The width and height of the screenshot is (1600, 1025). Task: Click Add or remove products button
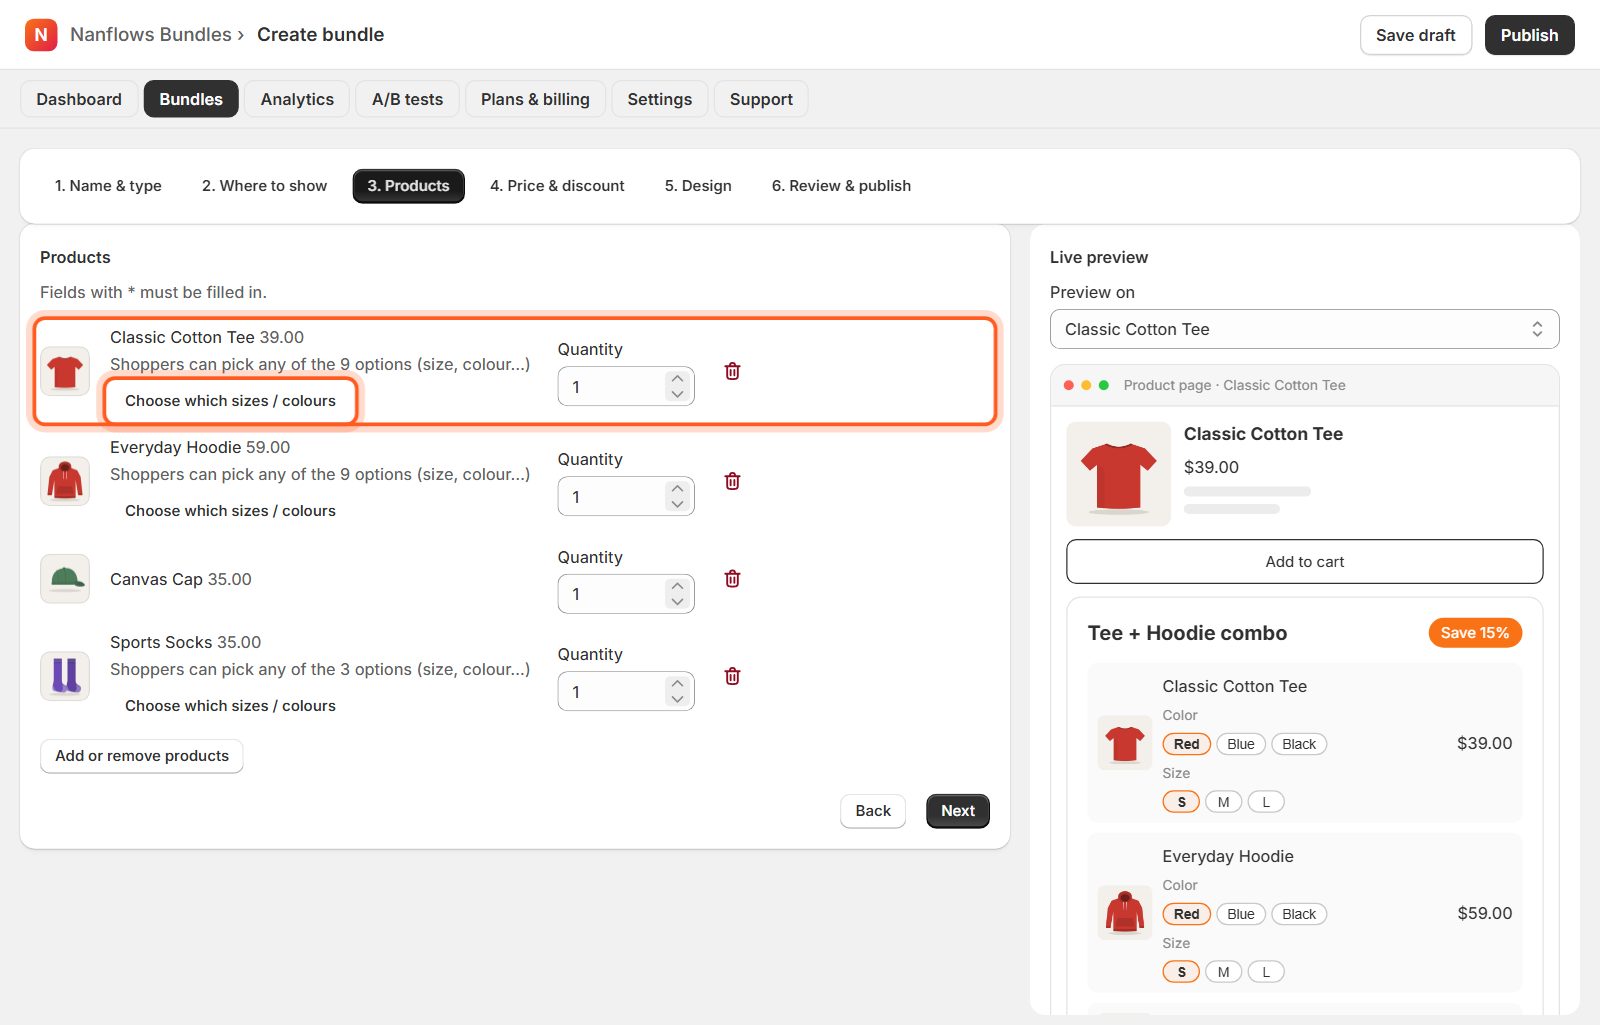(142, 756)
